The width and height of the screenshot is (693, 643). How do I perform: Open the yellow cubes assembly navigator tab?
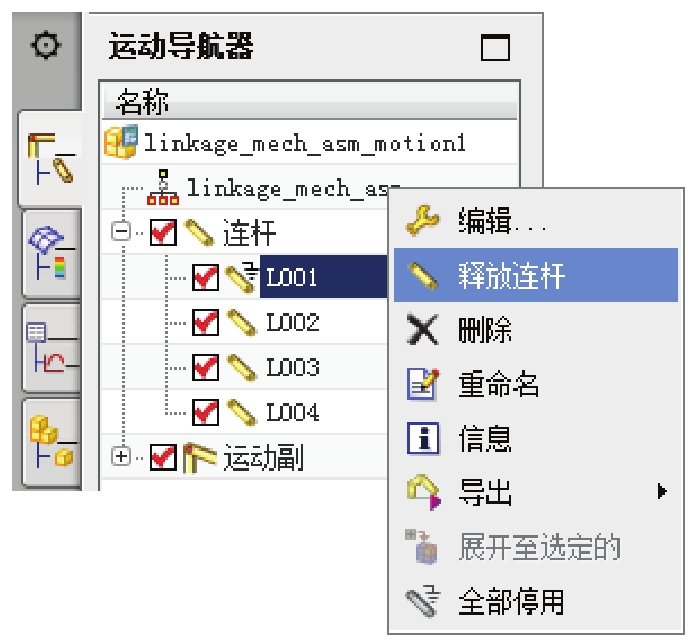(x=51, y=443)
